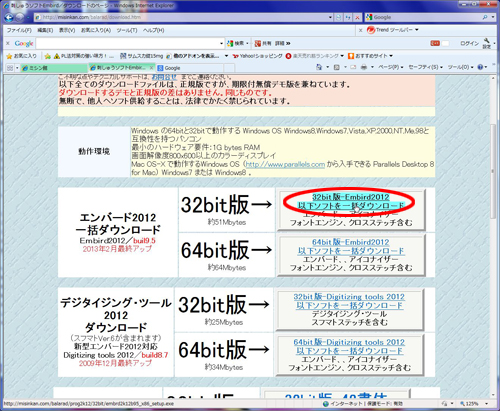
Task: Click the add-to-favorites-bar star icon
Action: point(47,56)
